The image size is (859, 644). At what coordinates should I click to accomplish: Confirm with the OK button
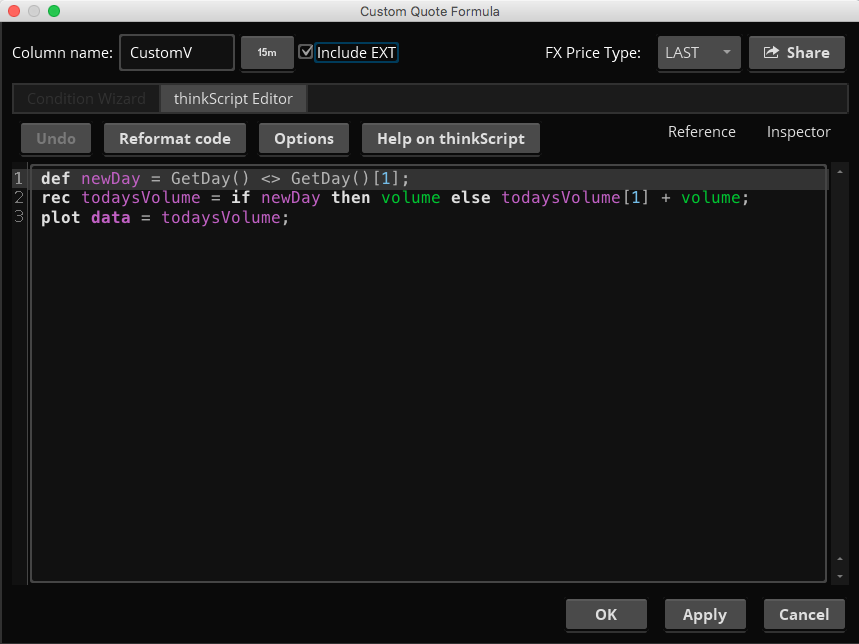point(606,614)
